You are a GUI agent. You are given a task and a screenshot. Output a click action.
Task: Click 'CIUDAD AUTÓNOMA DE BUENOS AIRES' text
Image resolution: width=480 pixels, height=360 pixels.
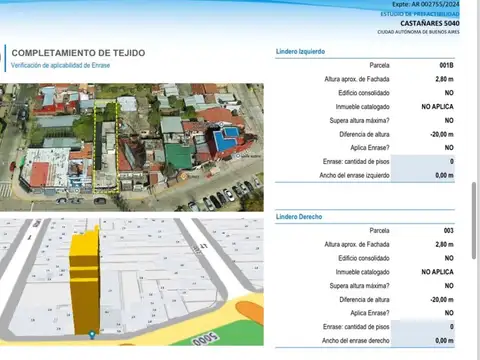(418, 32)
